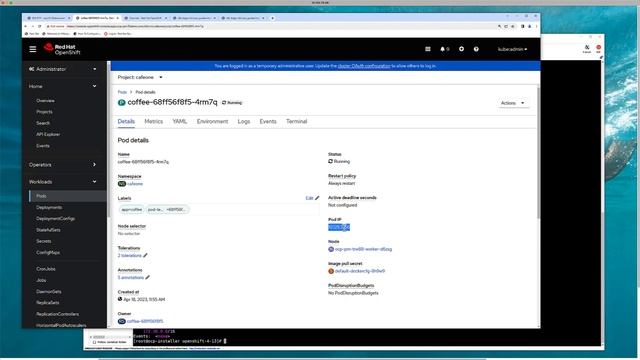Open default-dockercfg image pull secret link
The image size is (640, 360).
(x=360, y=271)
